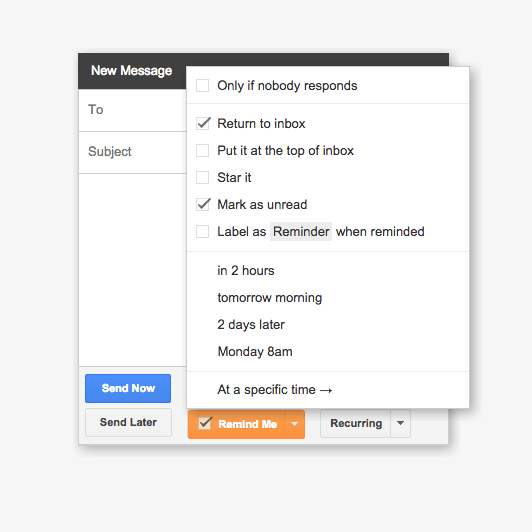Click the To recipient field

[x=132, y=110]
